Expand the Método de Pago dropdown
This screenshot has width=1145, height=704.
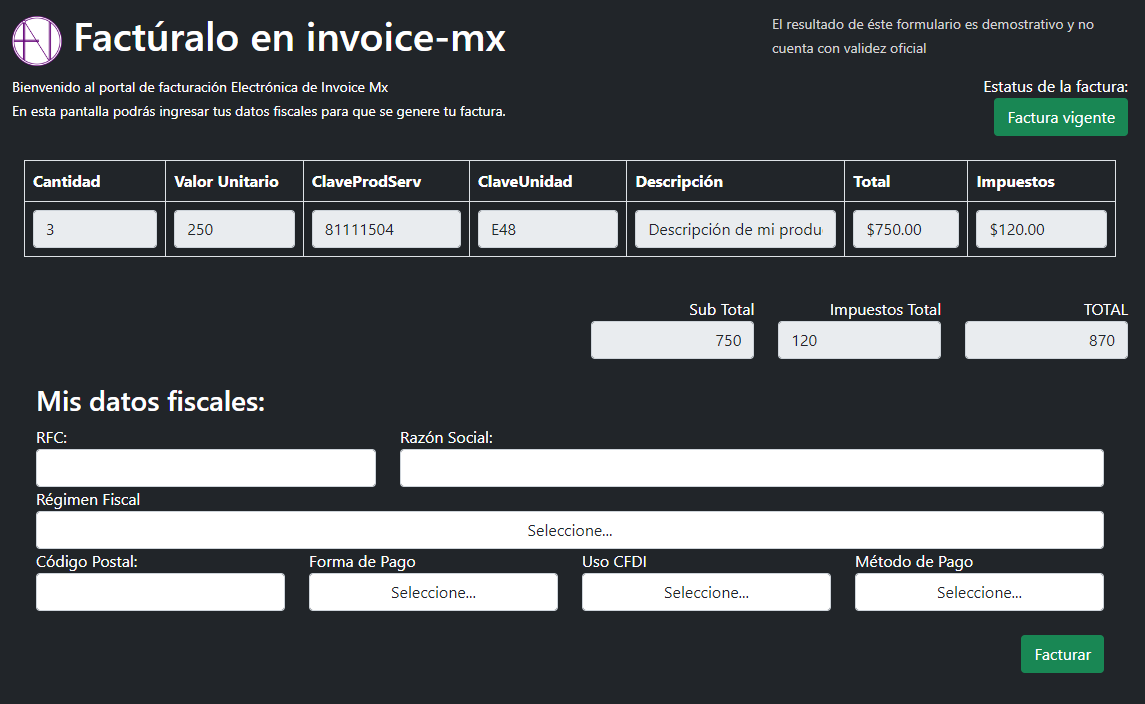979,592
